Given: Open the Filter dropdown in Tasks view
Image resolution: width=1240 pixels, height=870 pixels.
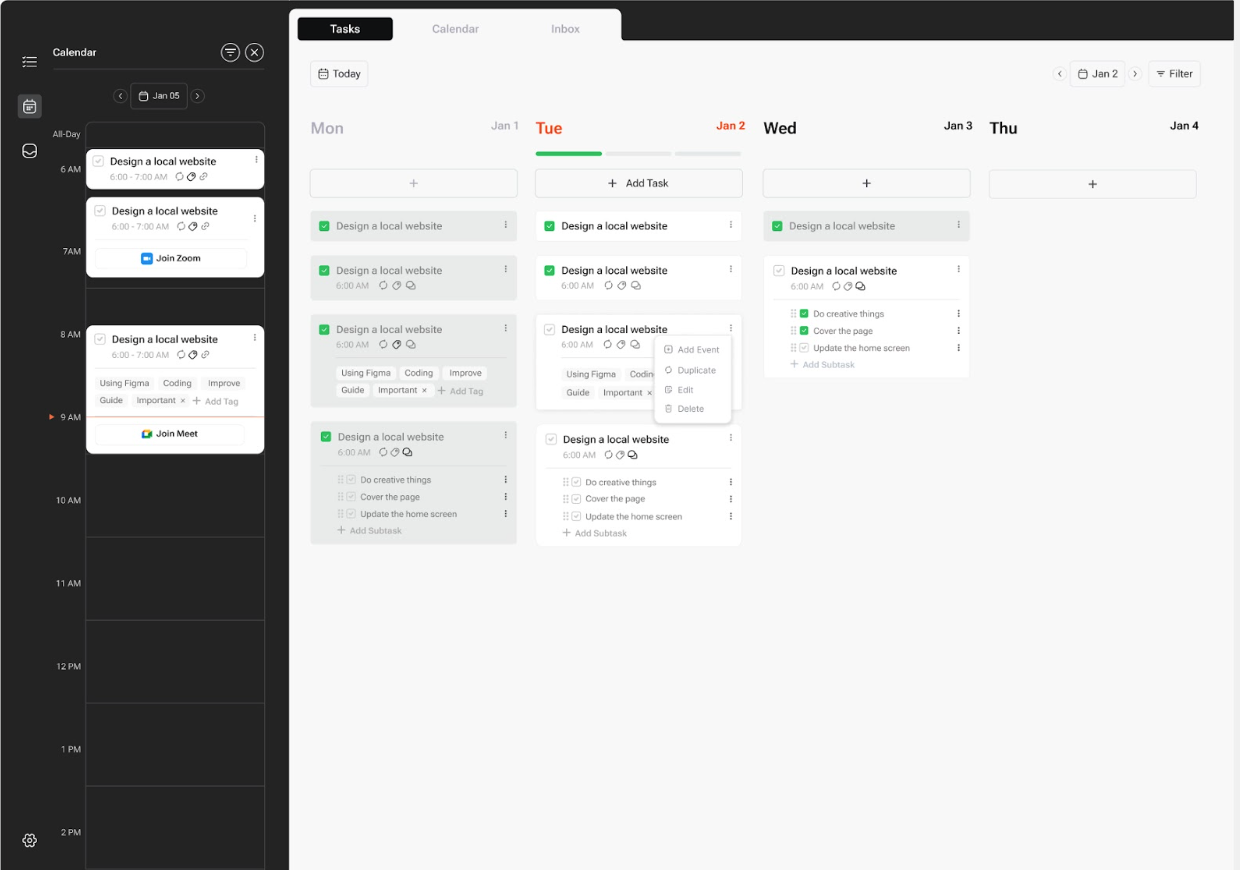Looking at the screenshot, I should tap(1174, 74).
